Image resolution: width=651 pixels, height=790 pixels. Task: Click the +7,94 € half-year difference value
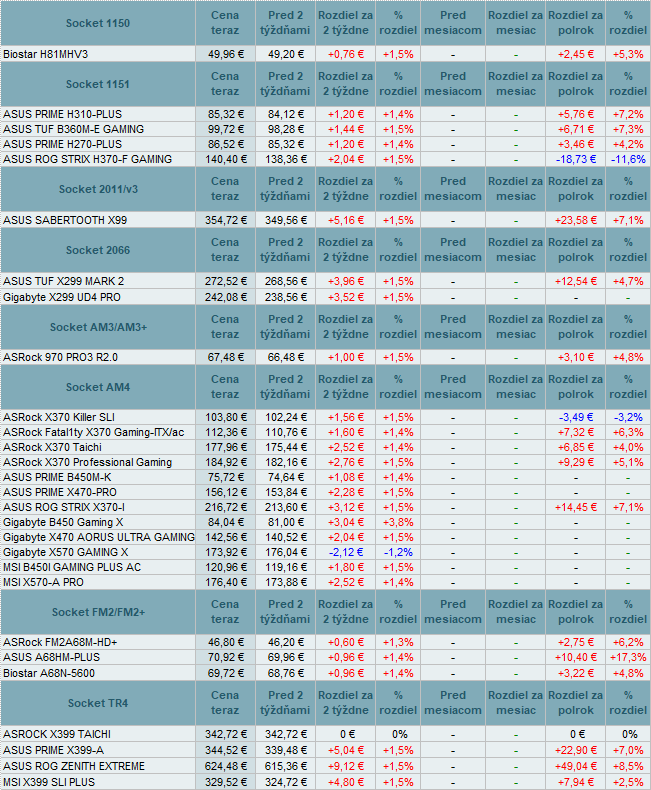coord(576,782)
